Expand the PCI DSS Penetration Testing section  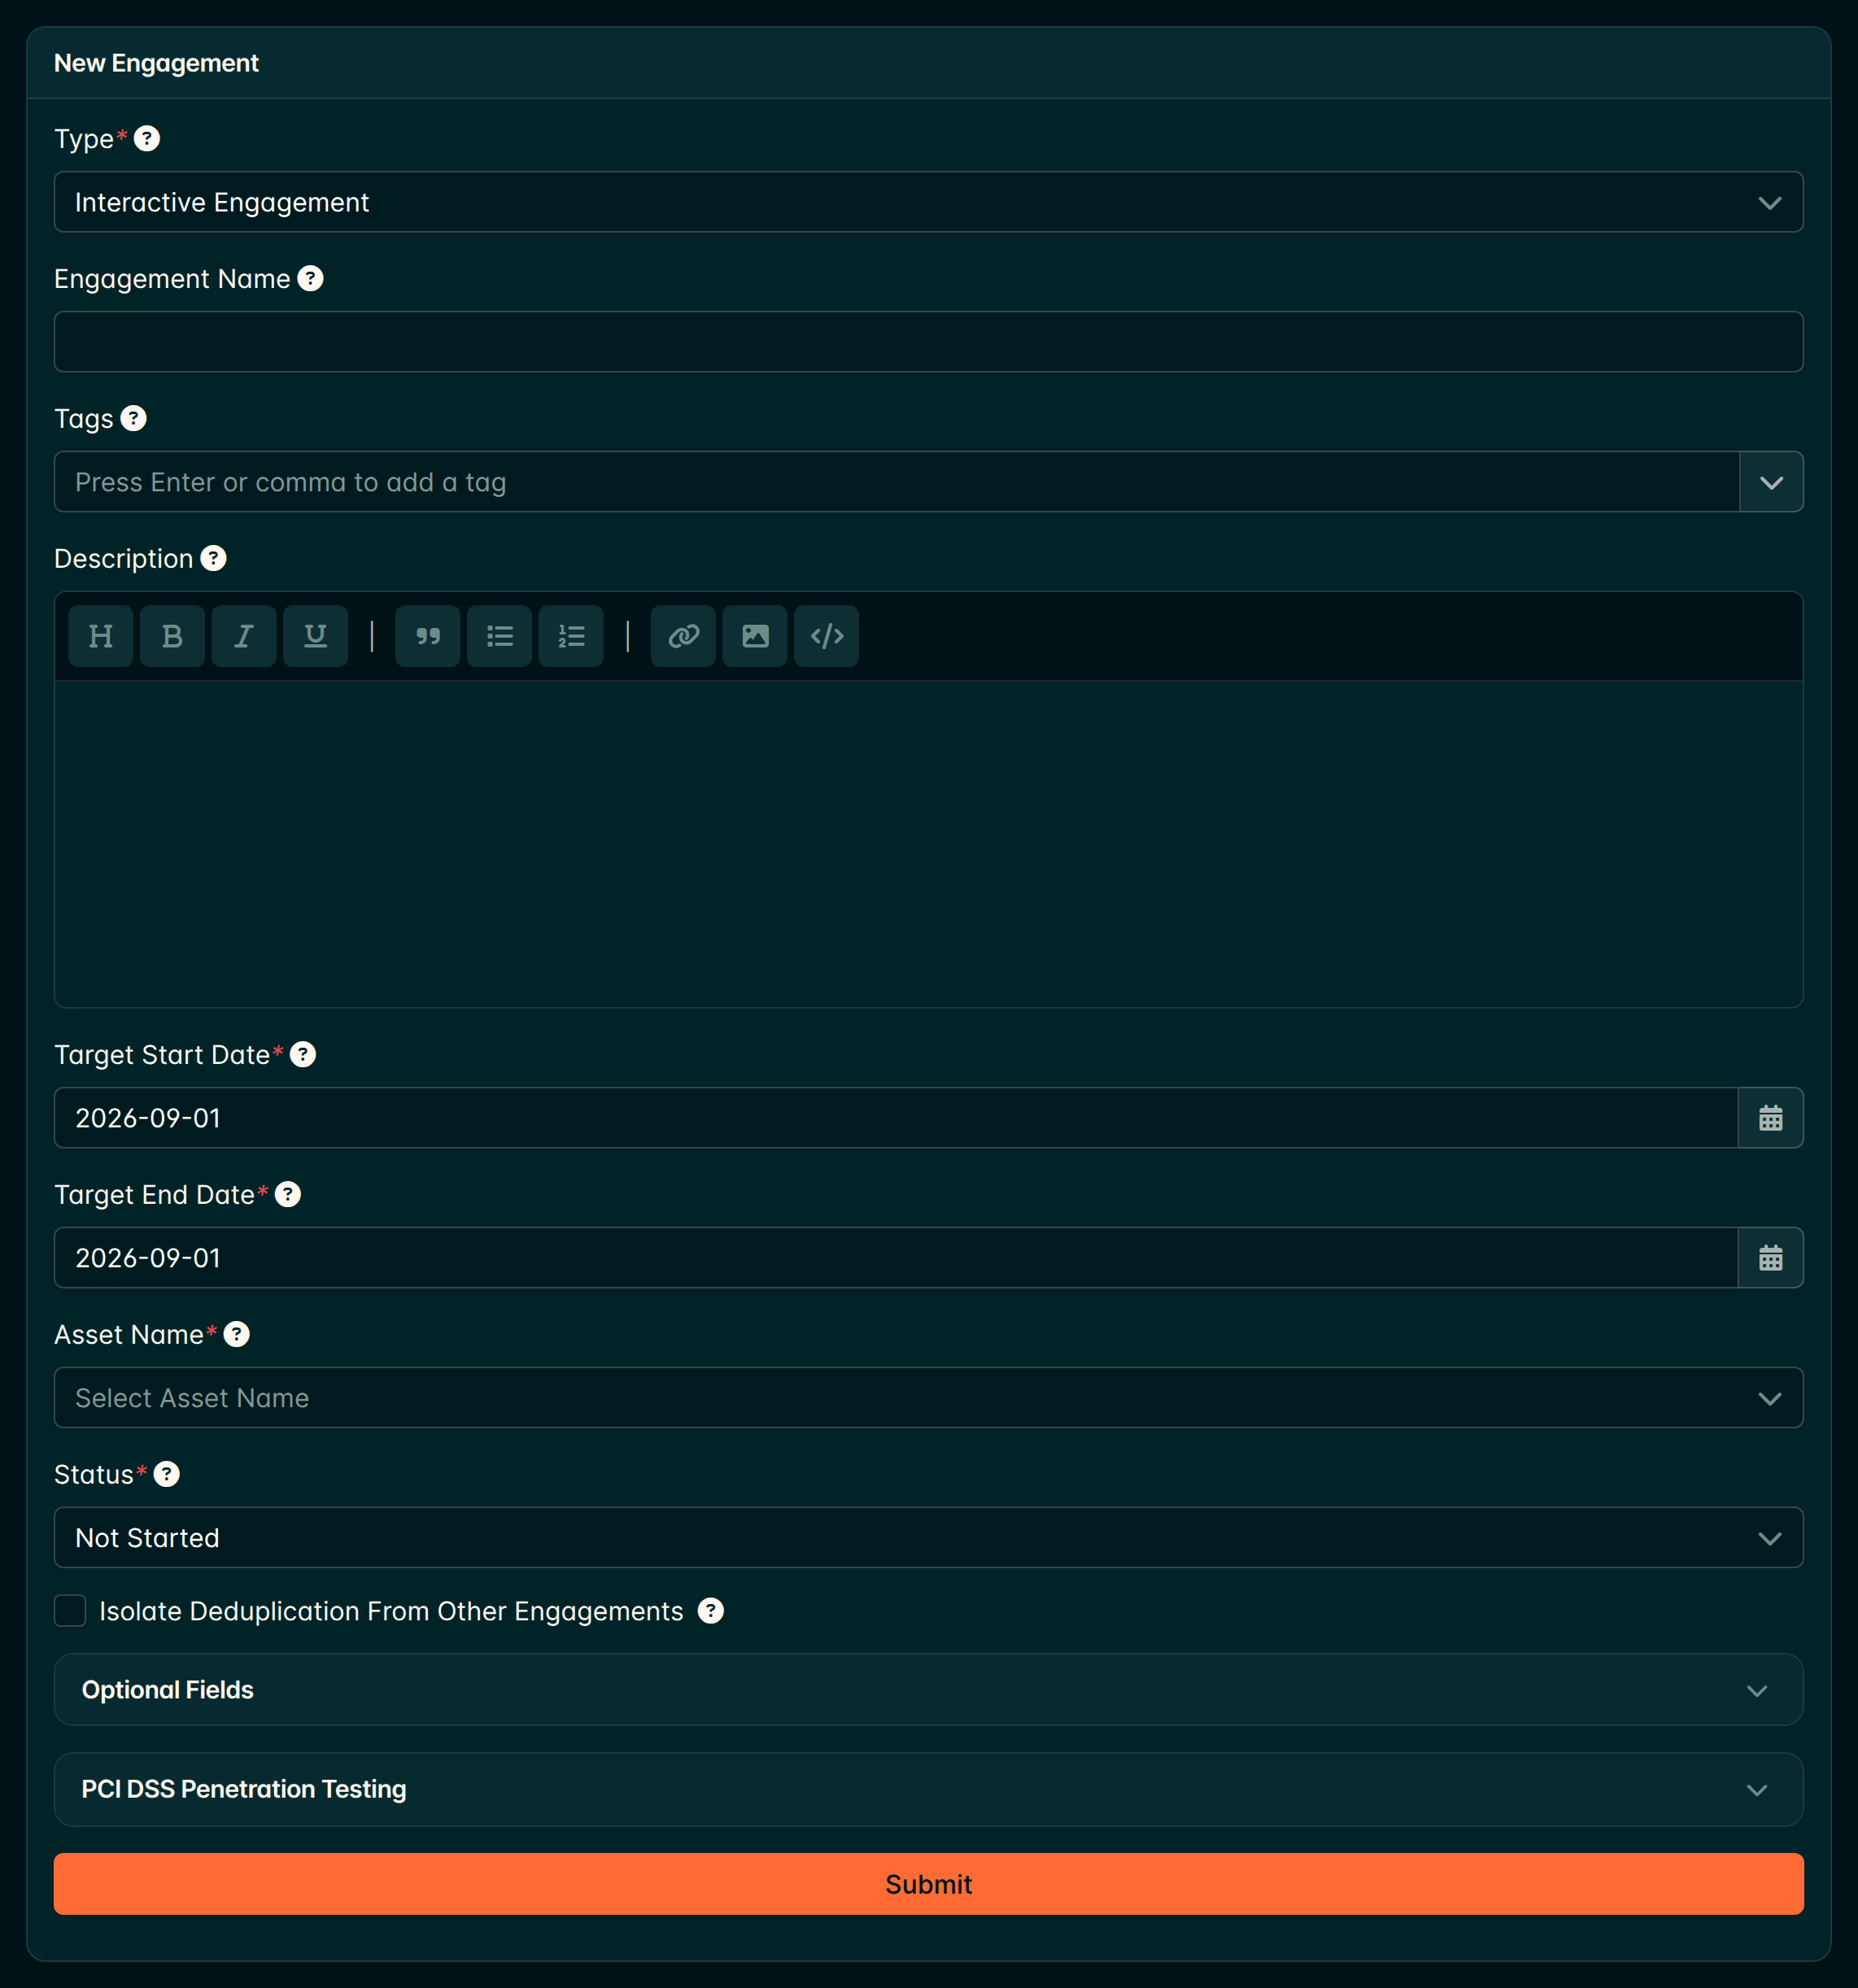[928, 1789]
